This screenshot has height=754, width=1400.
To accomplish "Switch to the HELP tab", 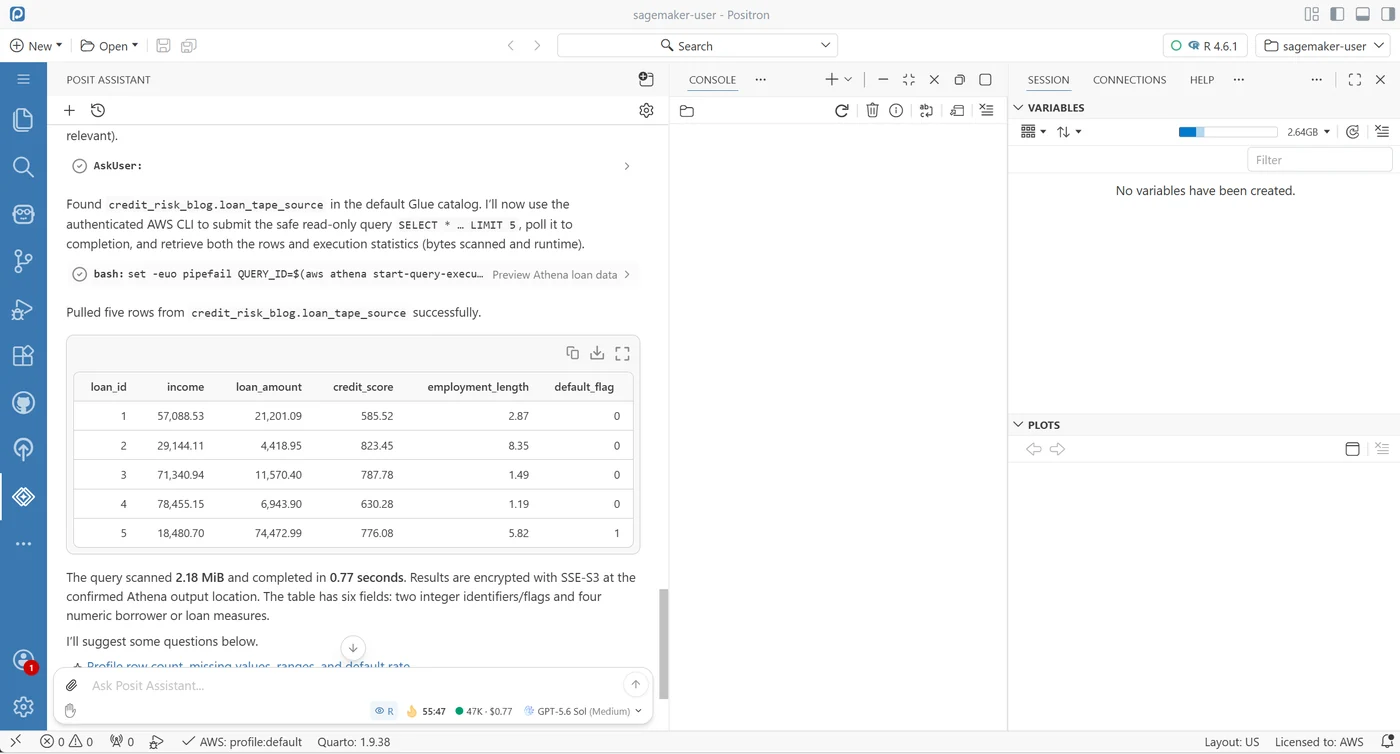I will (x=1202, y=80).
